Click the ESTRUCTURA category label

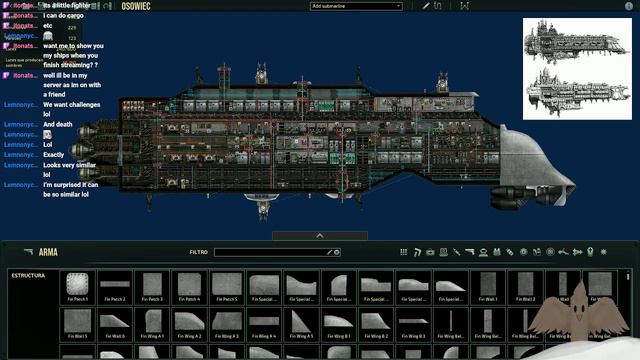[x=28, y=276]
